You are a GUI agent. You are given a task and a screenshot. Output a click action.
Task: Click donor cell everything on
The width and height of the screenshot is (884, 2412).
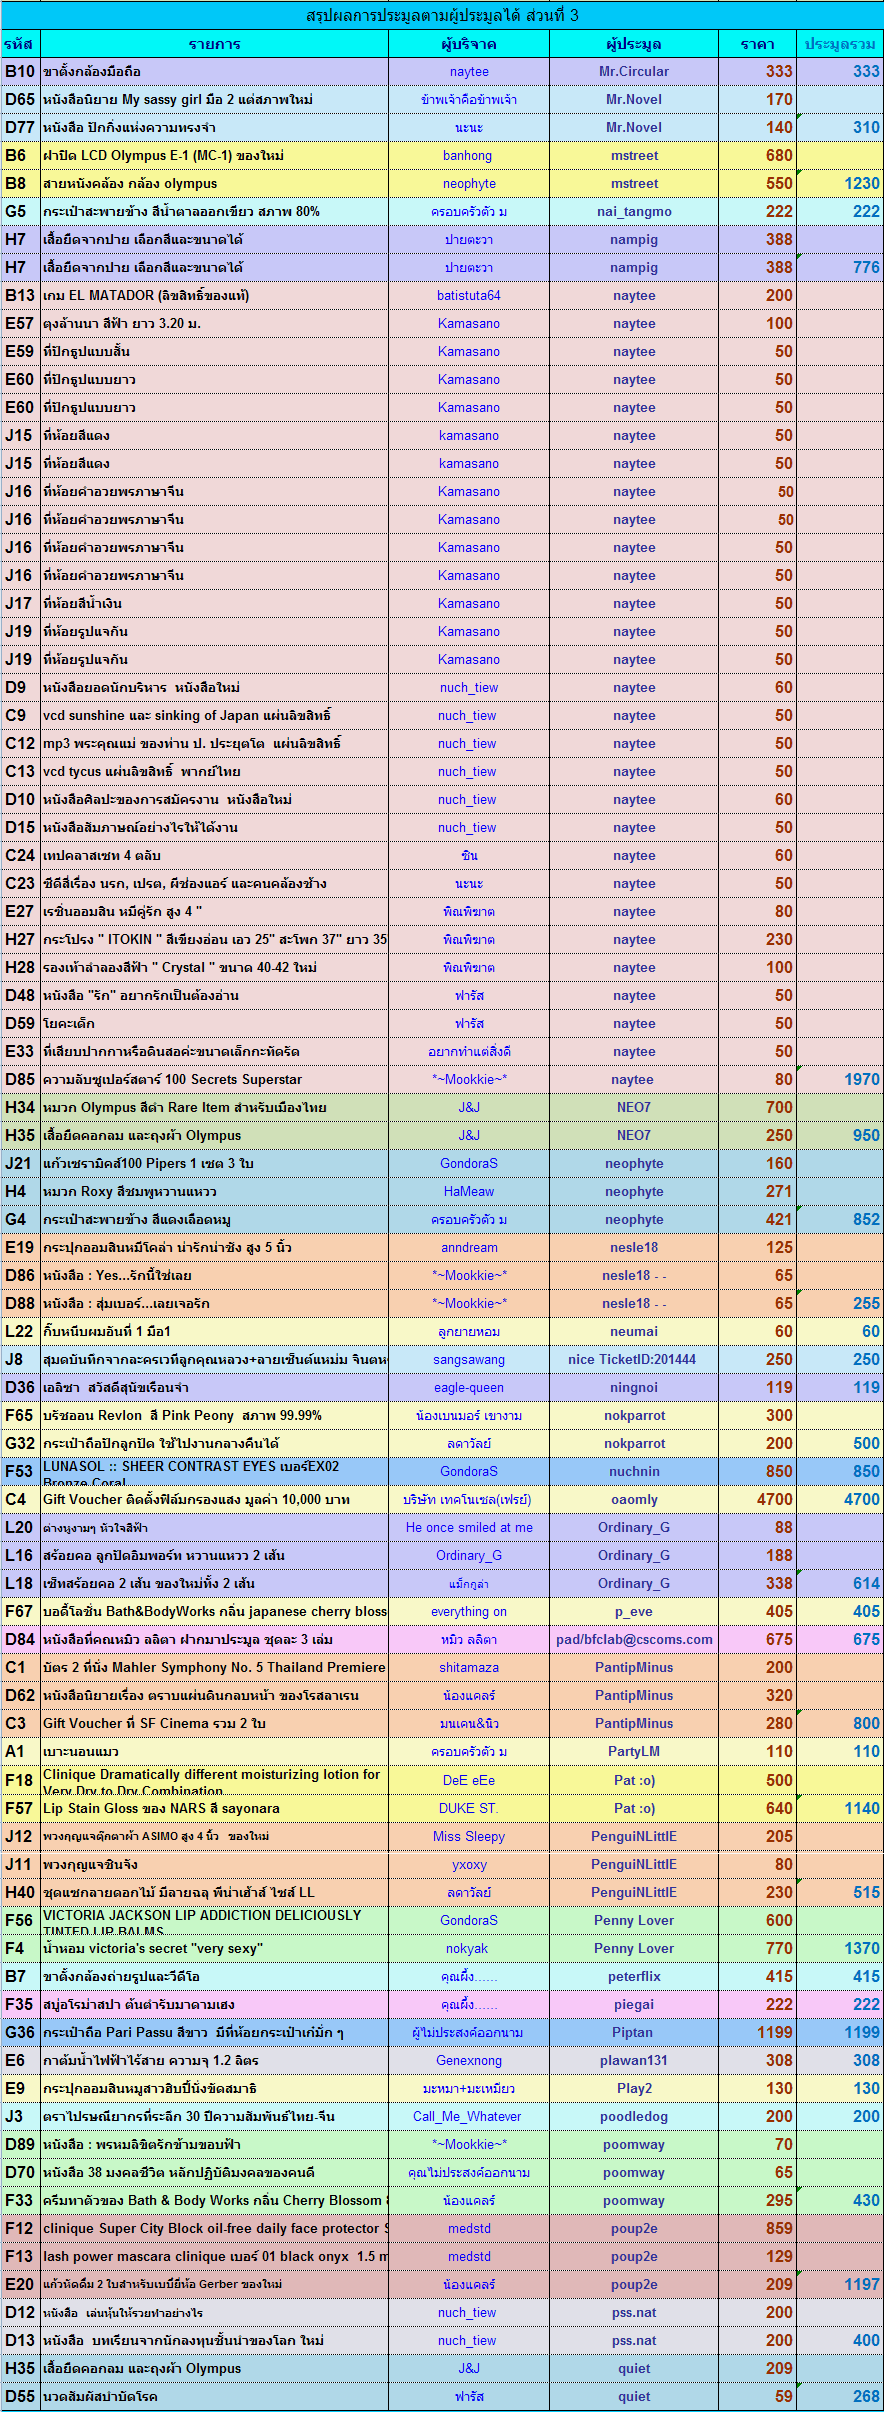tap(469, 1612)
